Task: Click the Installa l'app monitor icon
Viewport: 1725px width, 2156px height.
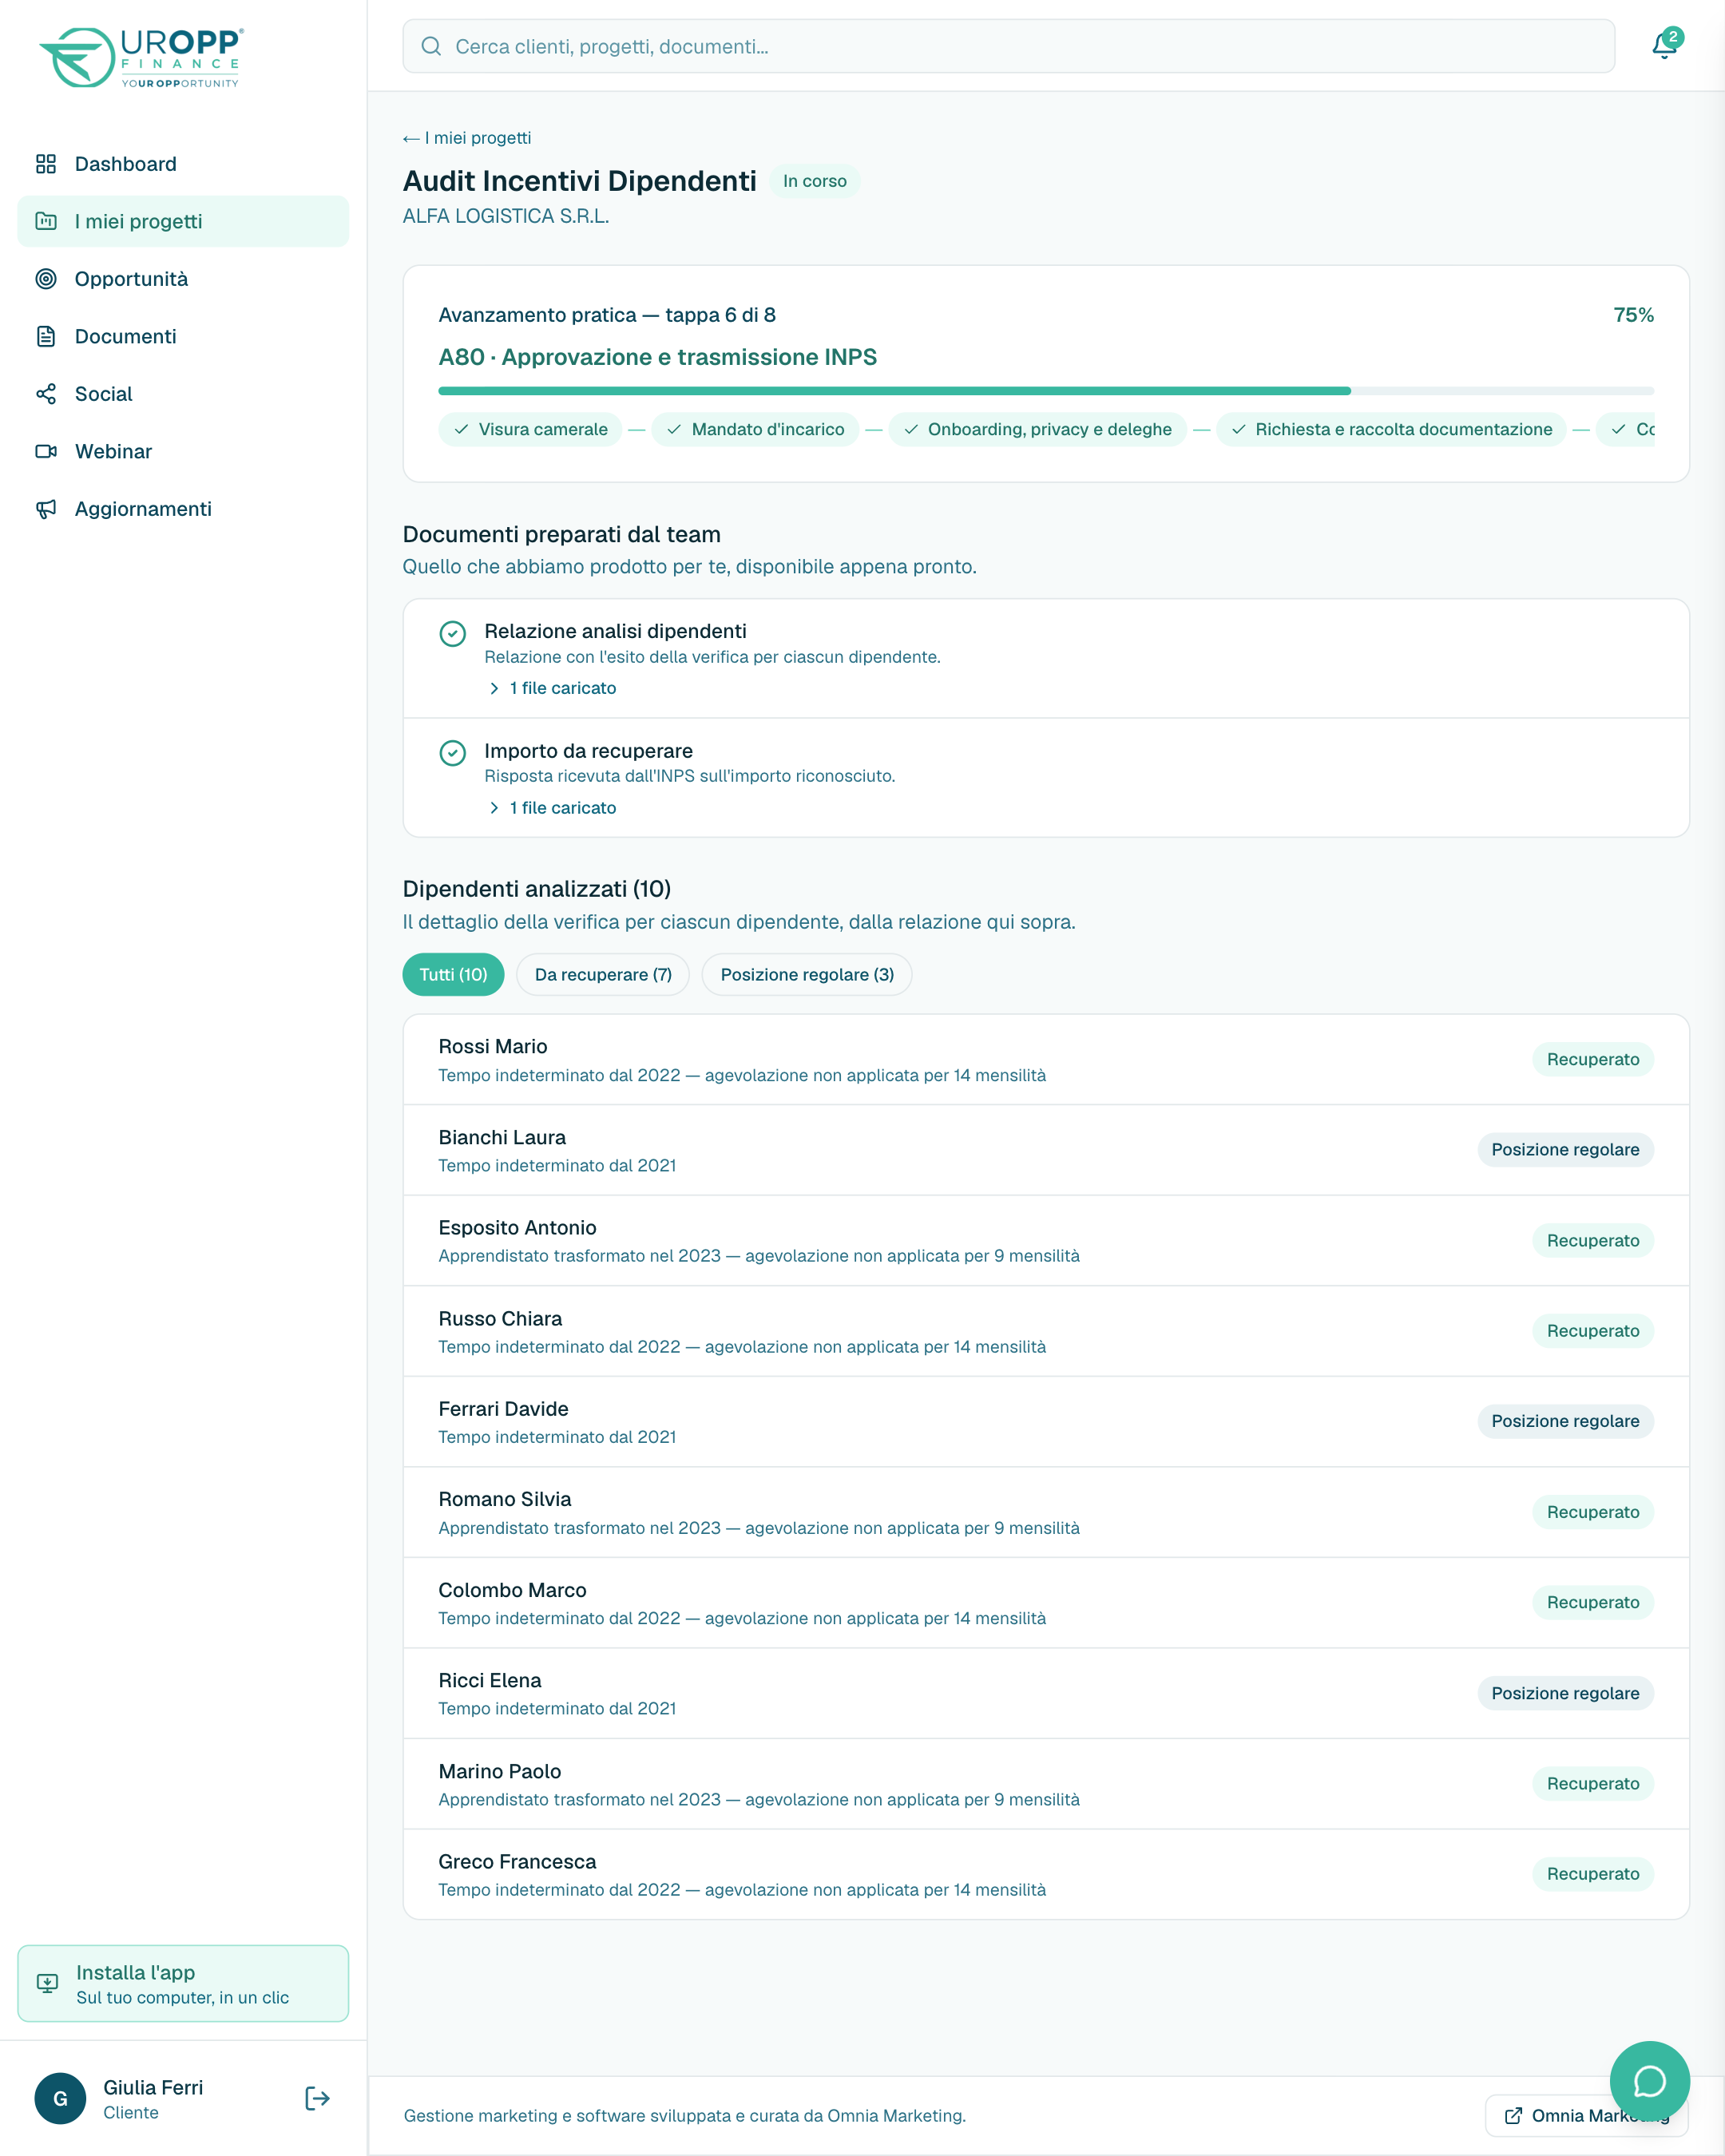Action: click(47, 1983)
